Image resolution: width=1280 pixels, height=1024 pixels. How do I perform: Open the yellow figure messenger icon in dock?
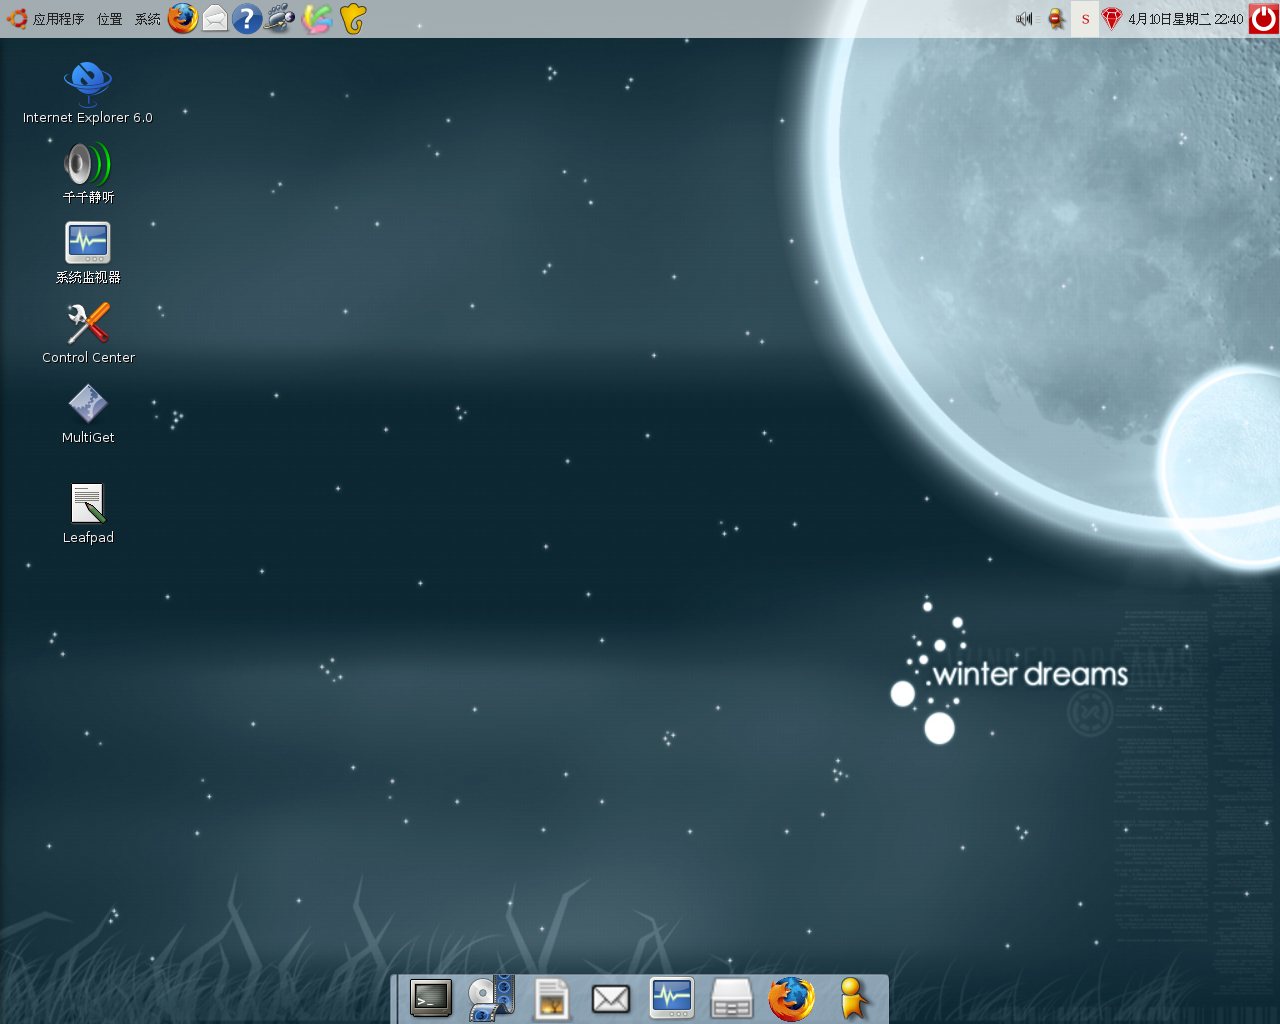853,998
